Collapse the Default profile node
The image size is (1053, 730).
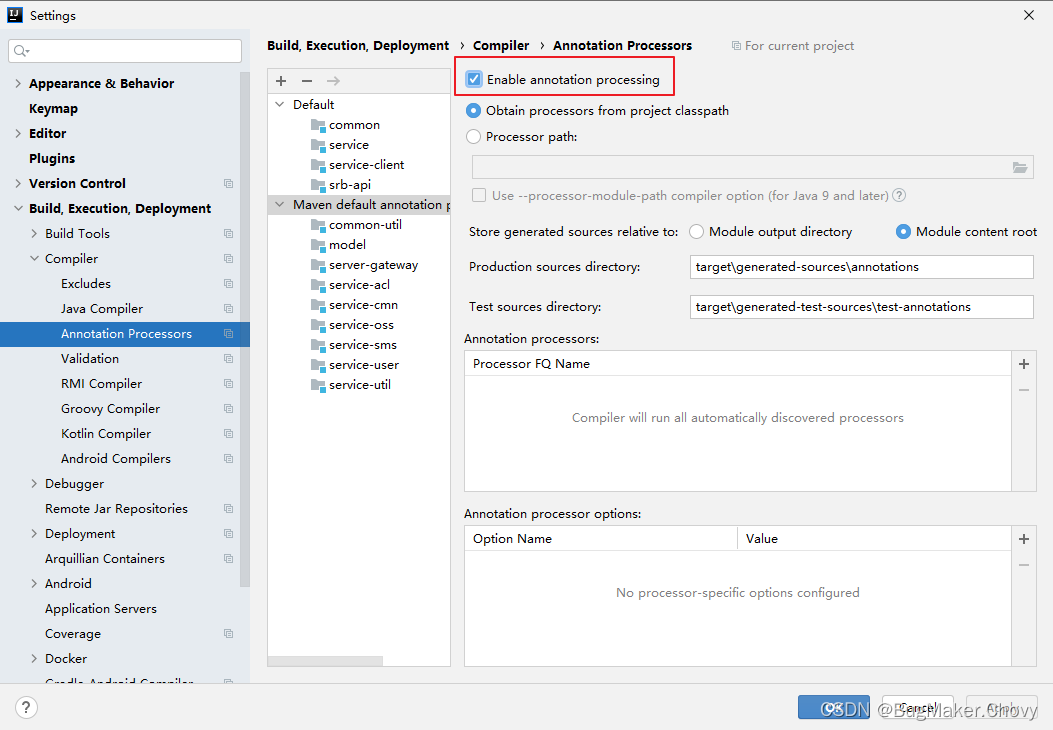280,105
